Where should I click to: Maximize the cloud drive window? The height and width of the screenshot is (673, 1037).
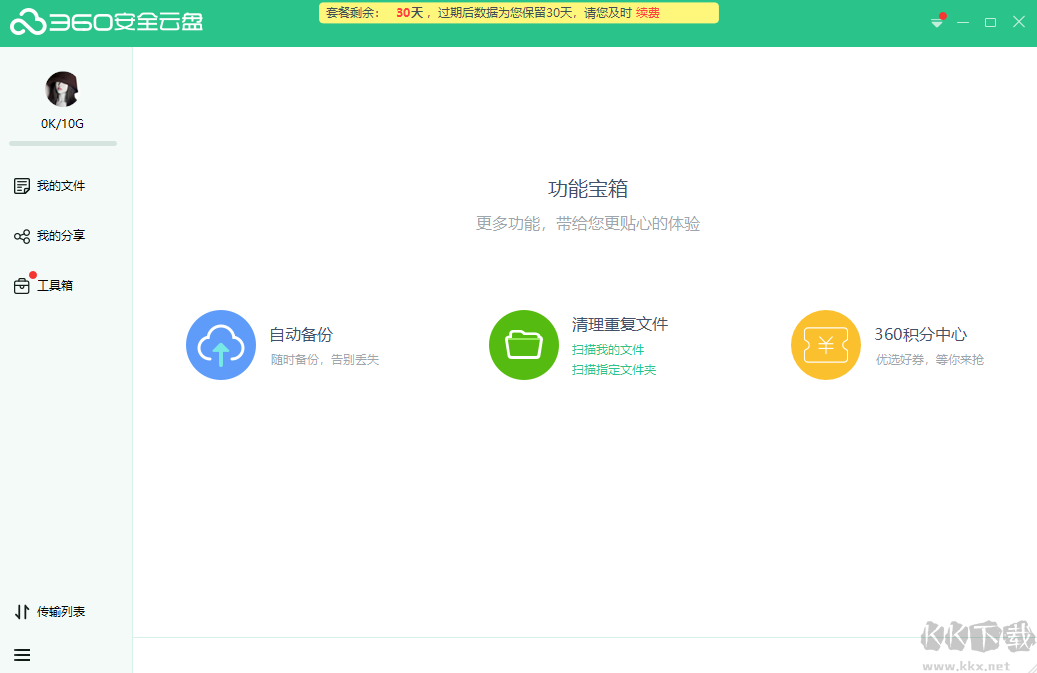pos(990,21)
